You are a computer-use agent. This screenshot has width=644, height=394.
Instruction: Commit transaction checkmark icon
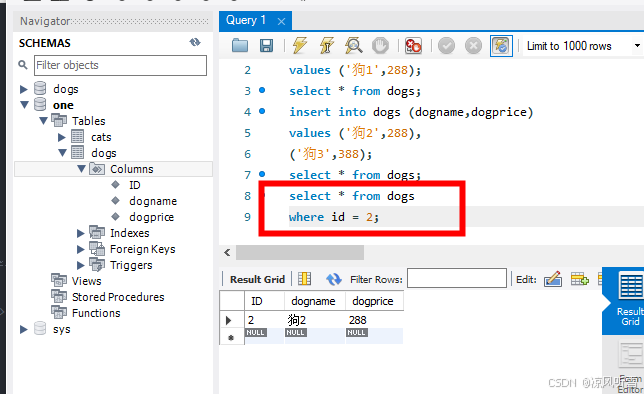click(x=446, y=45)
